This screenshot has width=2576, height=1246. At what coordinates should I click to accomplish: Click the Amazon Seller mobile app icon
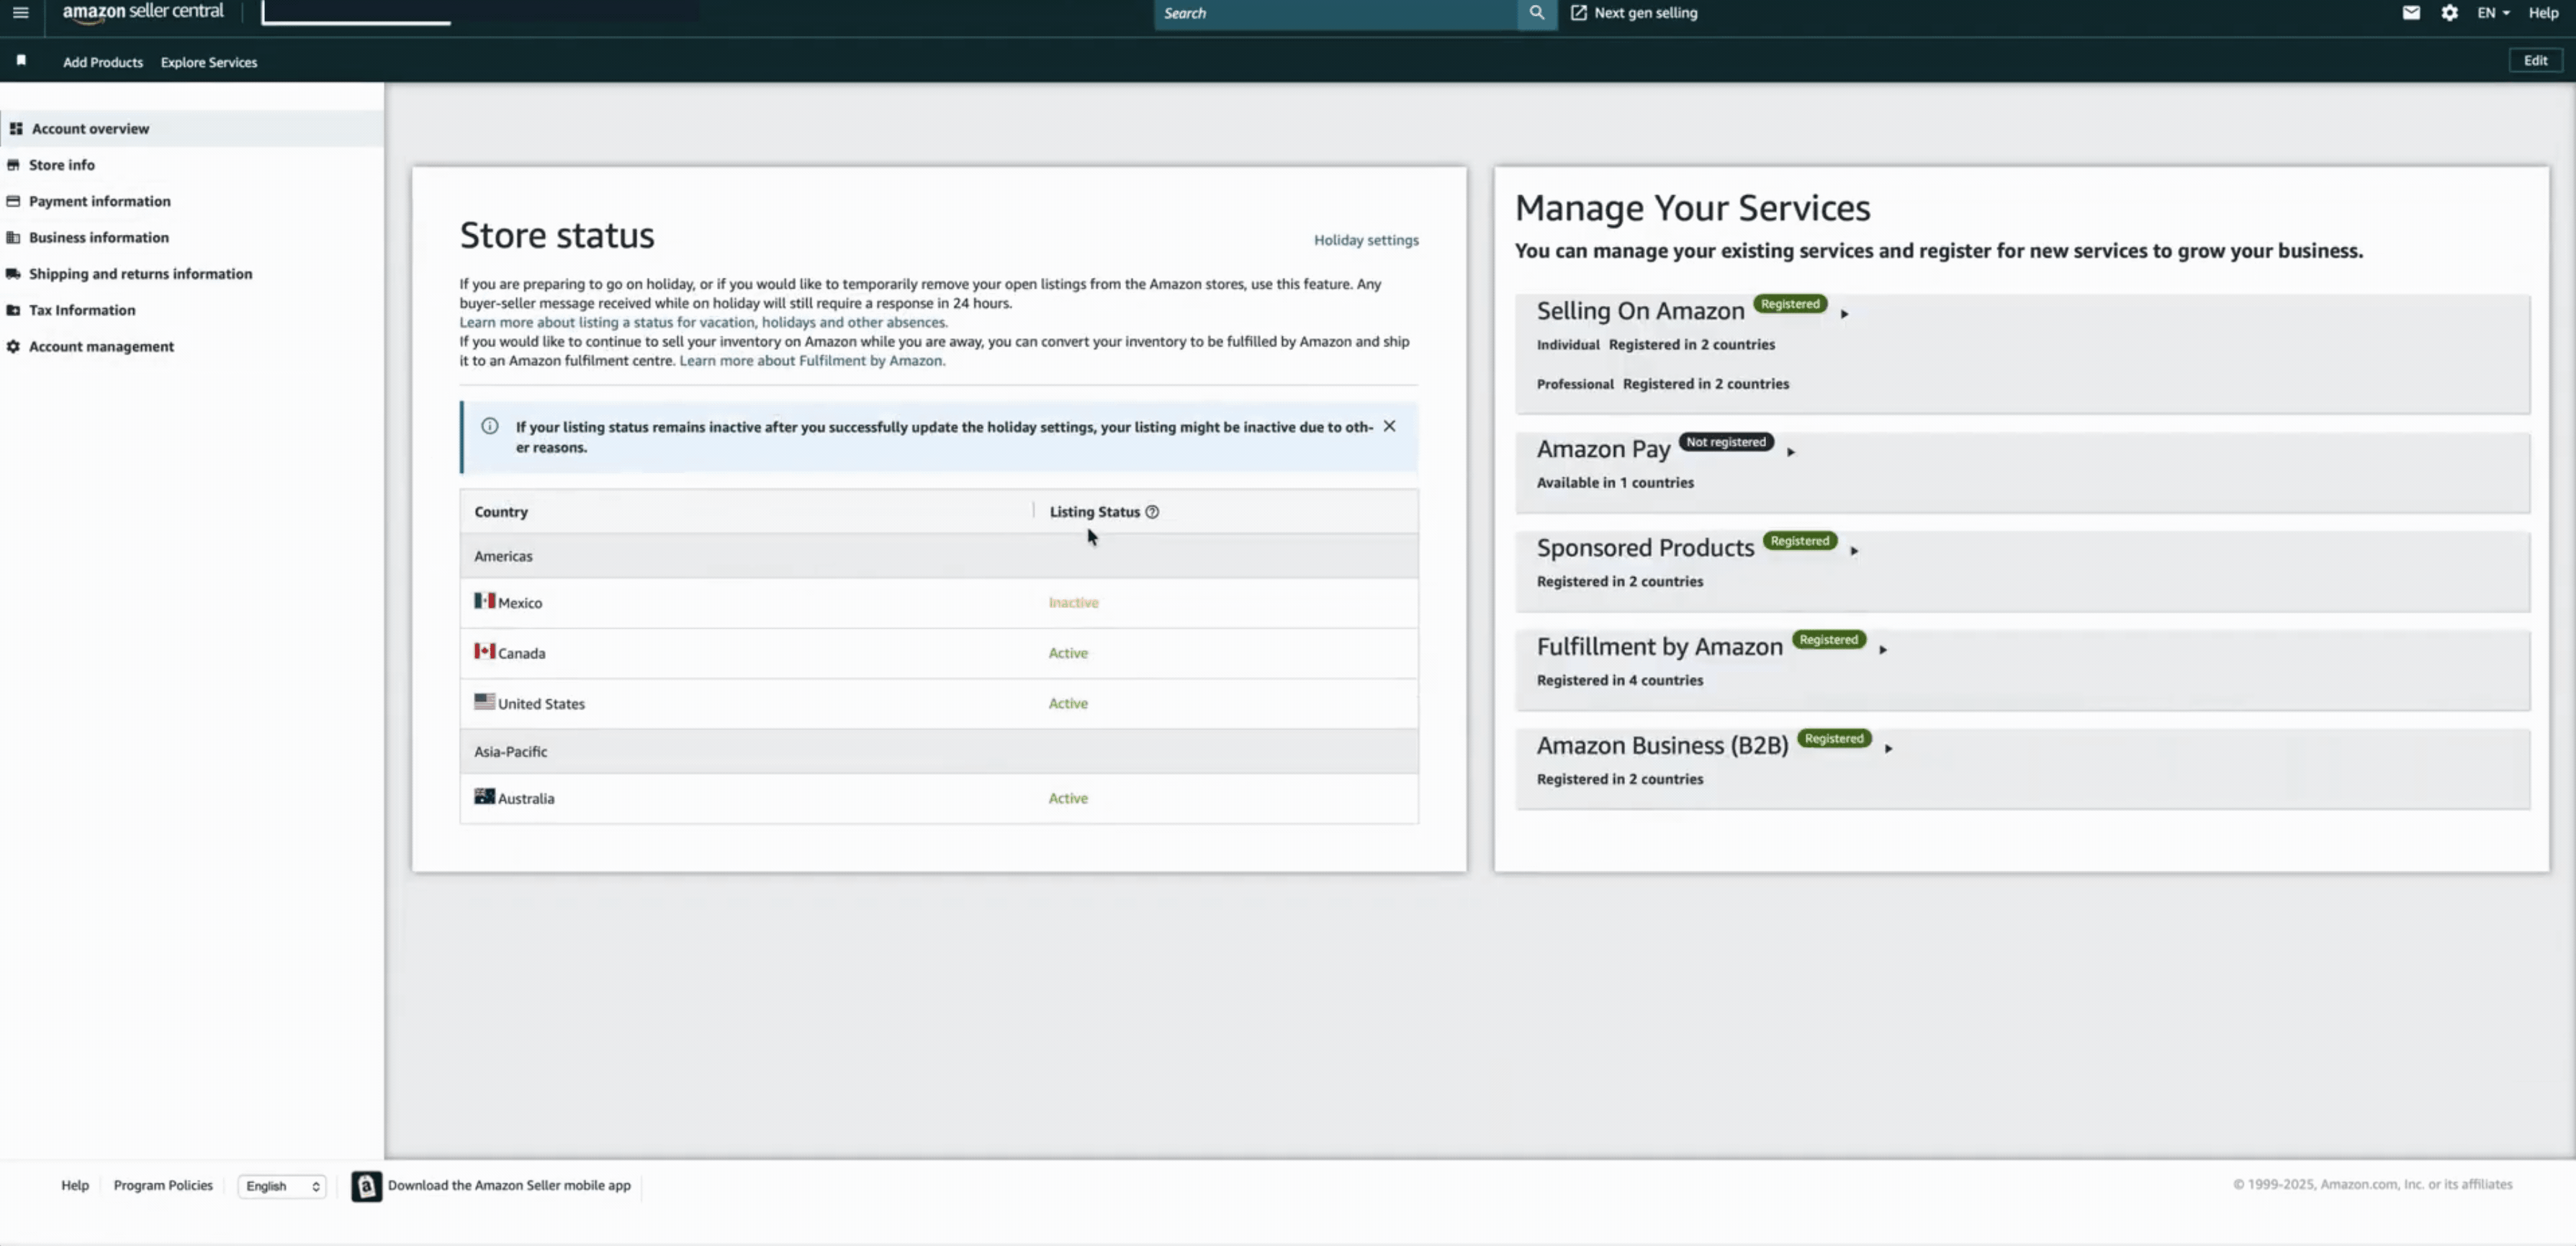tap(366, 1186)
